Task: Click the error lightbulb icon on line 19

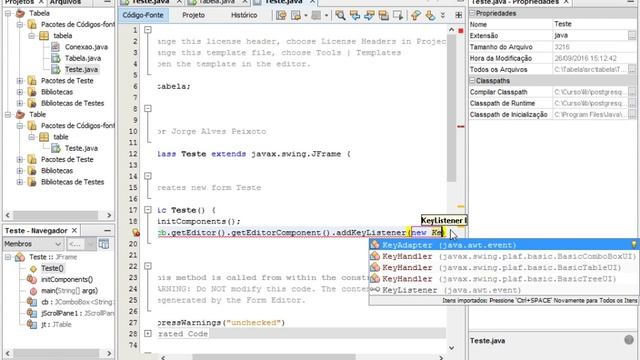Action: point(136,233)
